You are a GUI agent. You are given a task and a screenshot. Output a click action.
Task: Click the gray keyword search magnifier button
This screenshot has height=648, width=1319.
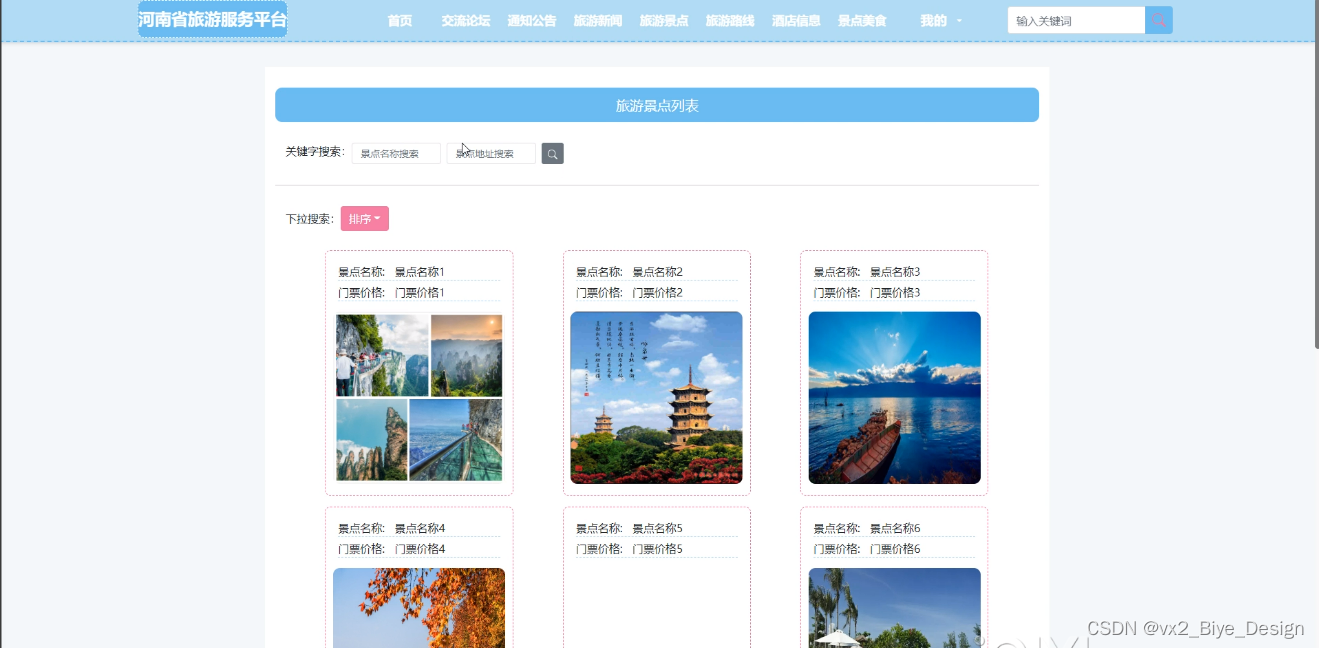(553, 154)
